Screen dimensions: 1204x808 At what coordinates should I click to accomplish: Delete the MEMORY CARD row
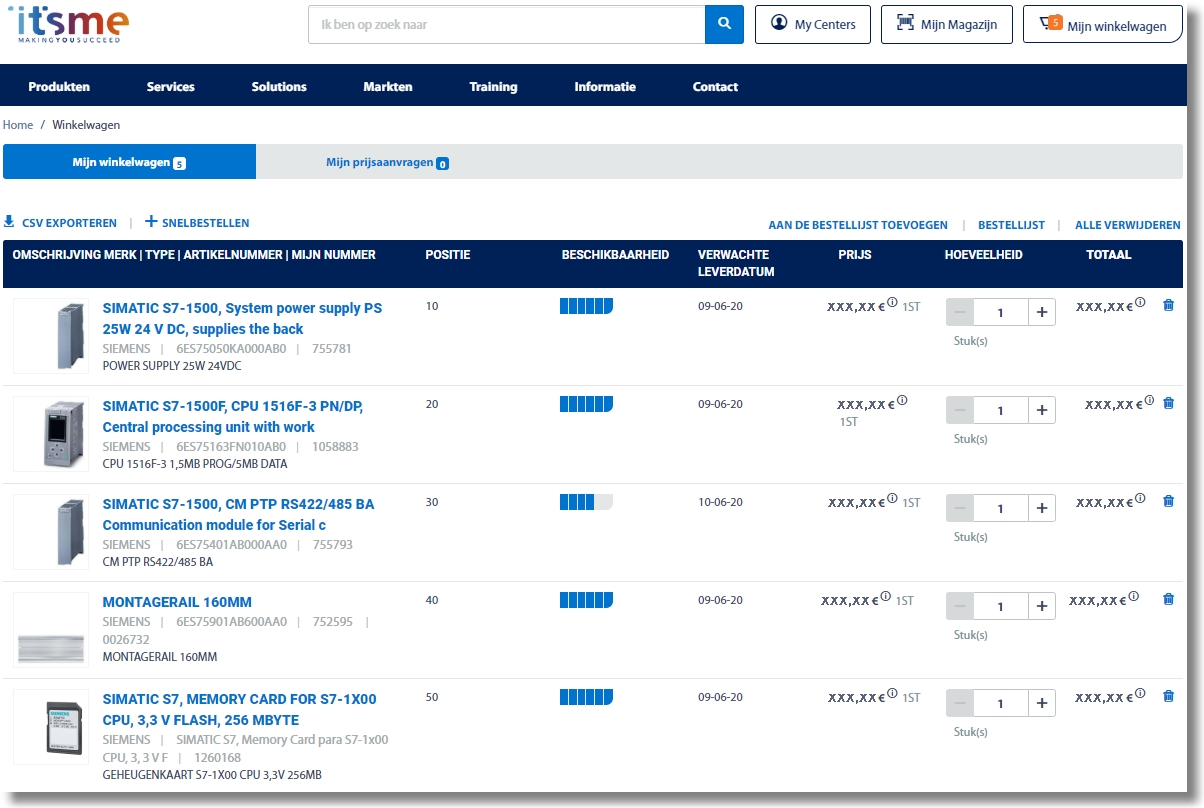pyautogui.click(x=1168, y=696)
